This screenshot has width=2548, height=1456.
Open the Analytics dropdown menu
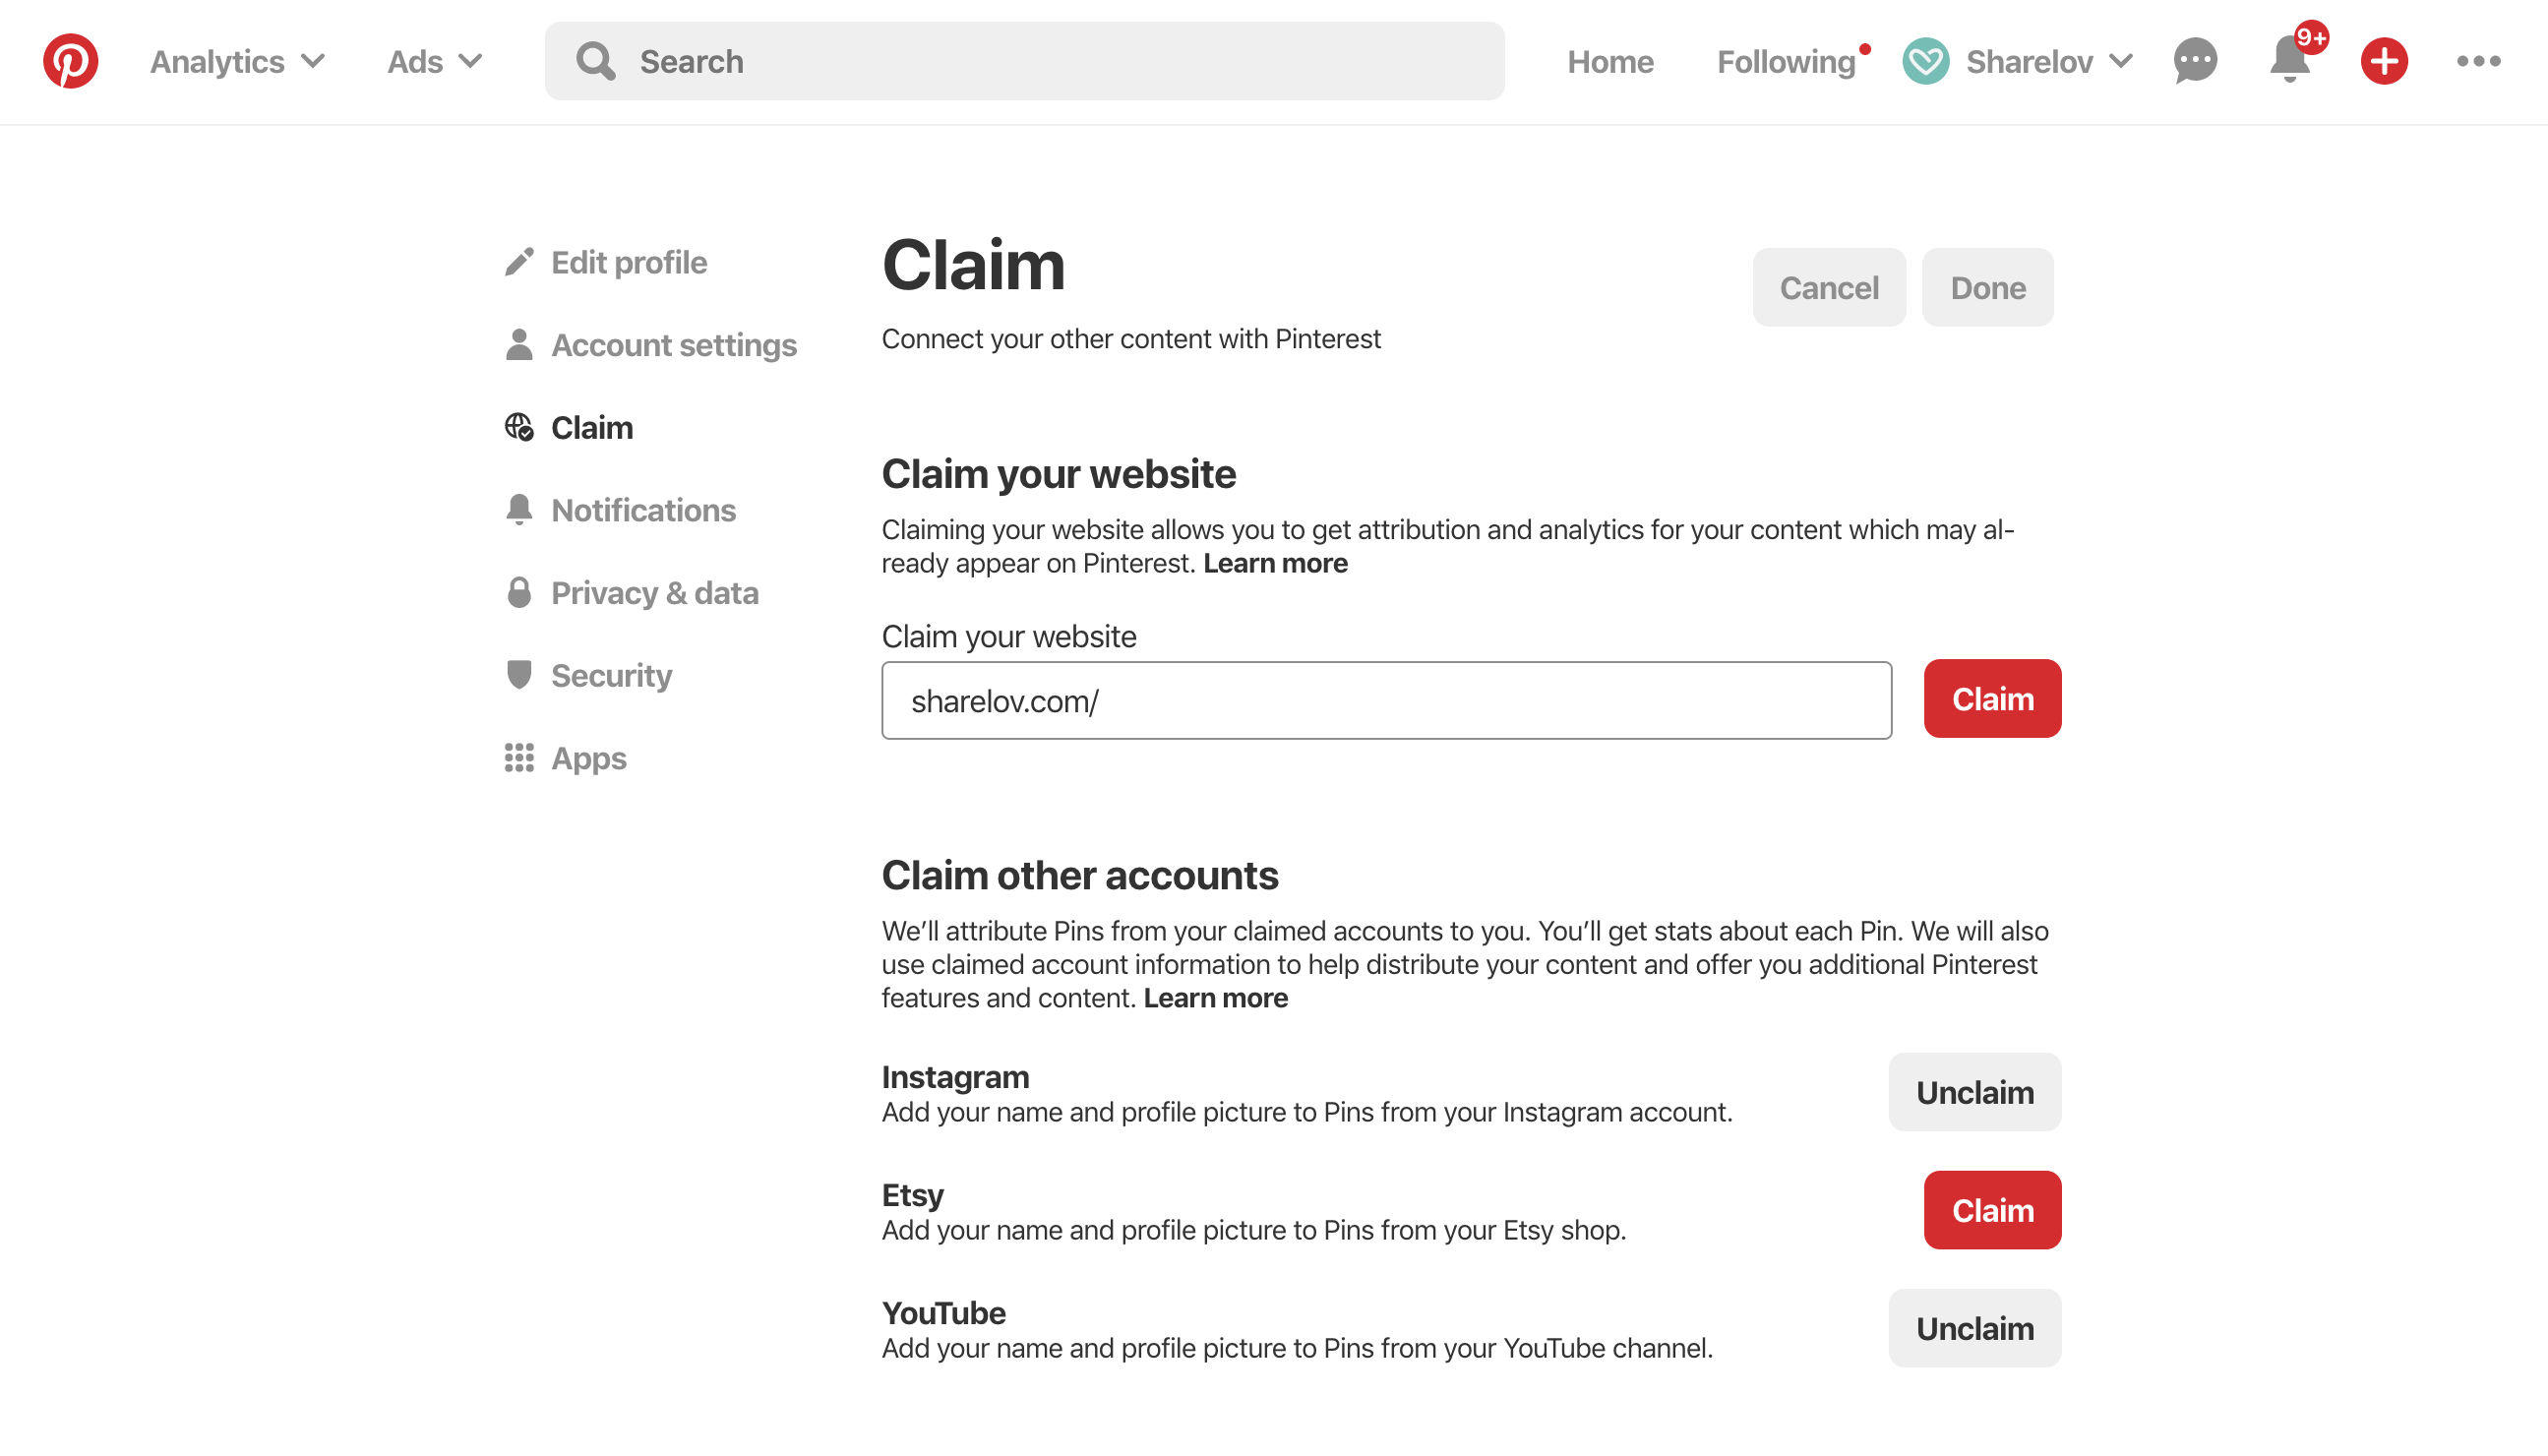pos(237,62)
